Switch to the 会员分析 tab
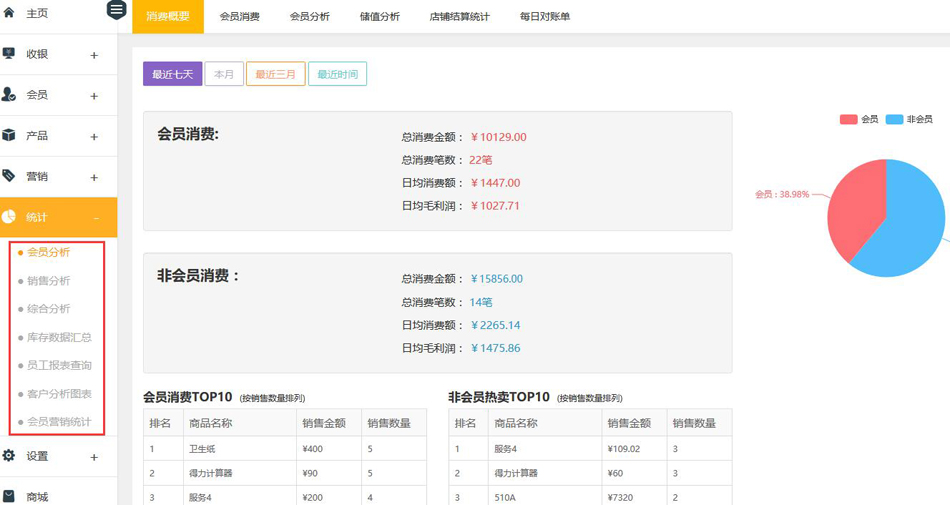The width and height of the screenshot is (950, 505). click(309, 17)
